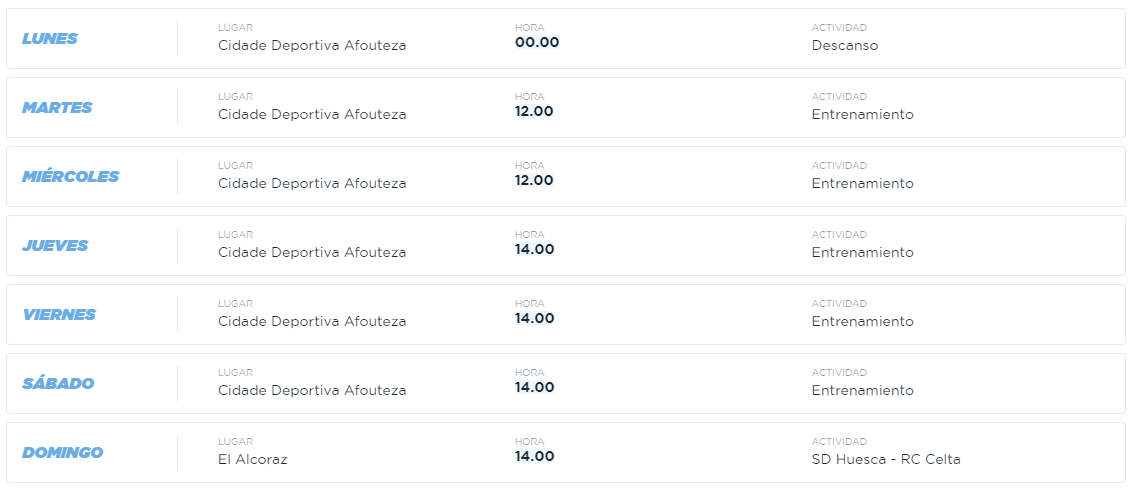Open the VIERNES schedule row
The width and height of the screenshot is (1131, 491).
click(566, 314)
